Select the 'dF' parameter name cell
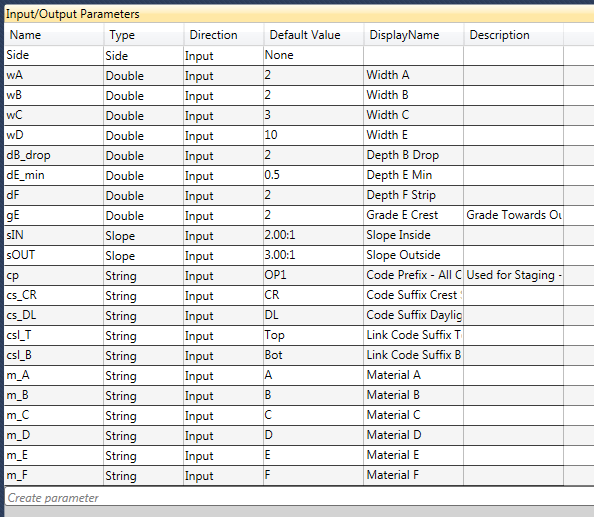Screen dimensions: 594x517 click(x=54, y=196)
